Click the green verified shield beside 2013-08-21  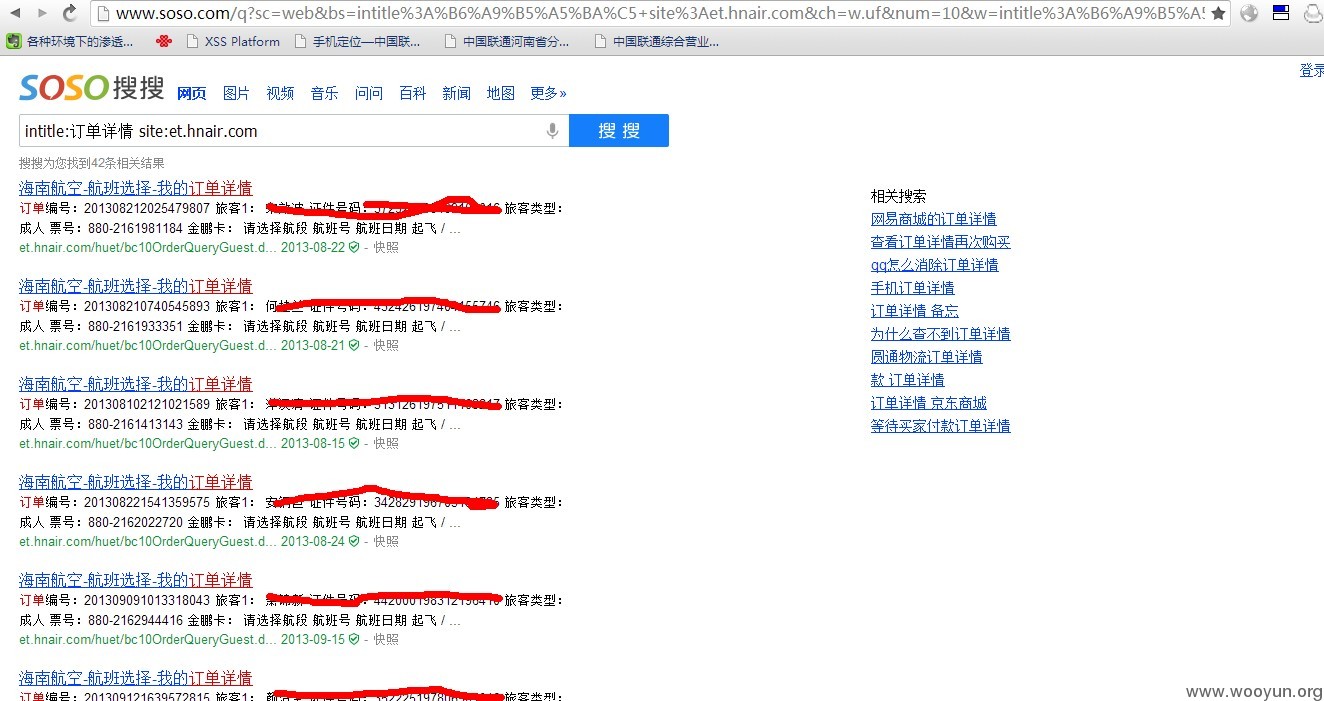[x=353, y=345]
